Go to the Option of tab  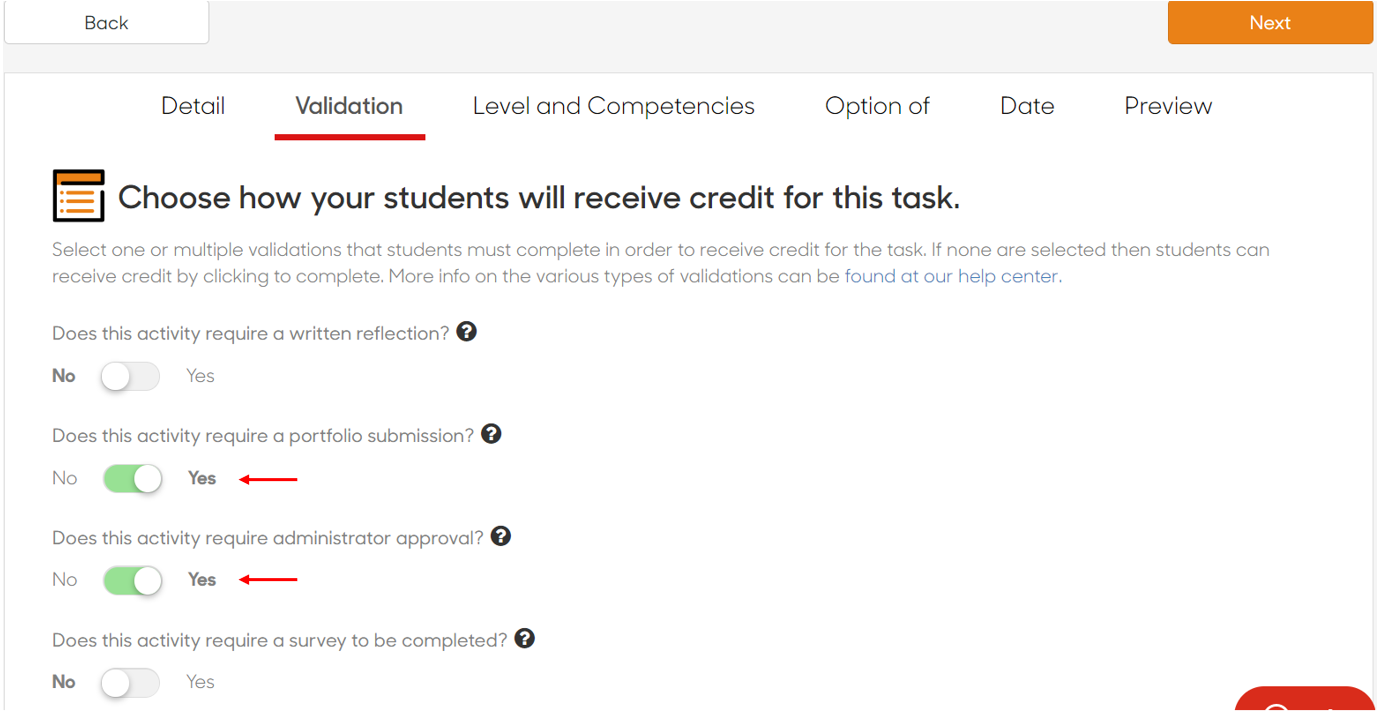click(x=877, y=106)
